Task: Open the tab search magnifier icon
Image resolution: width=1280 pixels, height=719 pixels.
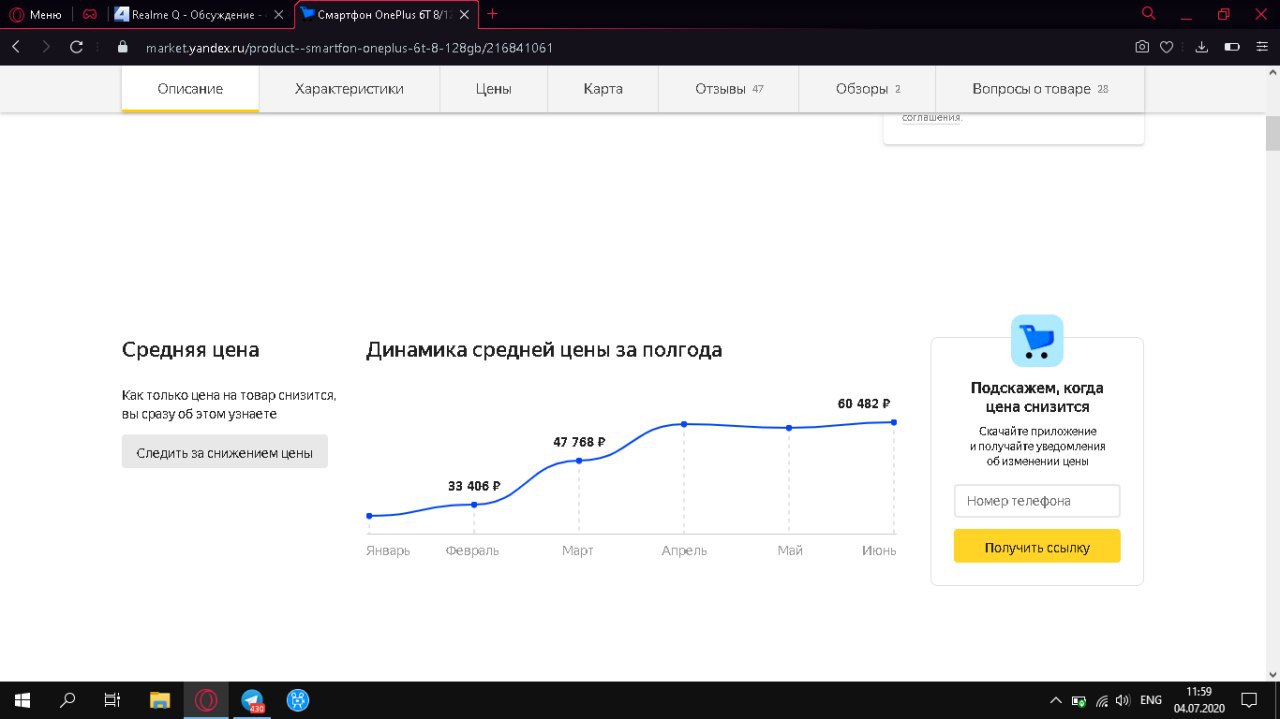Action: 1149,14
